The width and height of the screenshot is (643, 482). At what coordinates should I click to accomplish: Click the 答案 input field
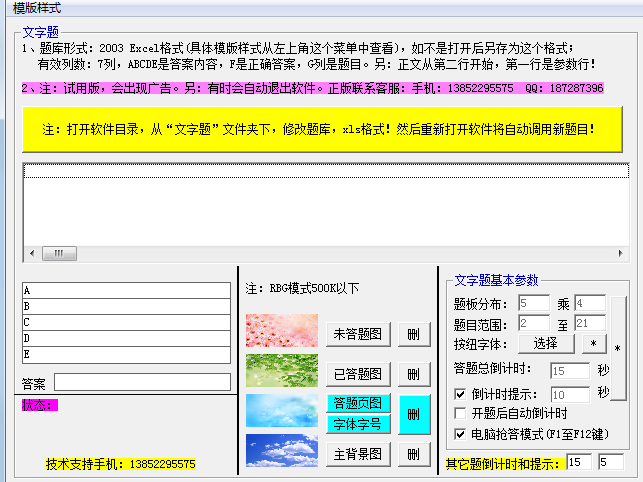point(142,382)
